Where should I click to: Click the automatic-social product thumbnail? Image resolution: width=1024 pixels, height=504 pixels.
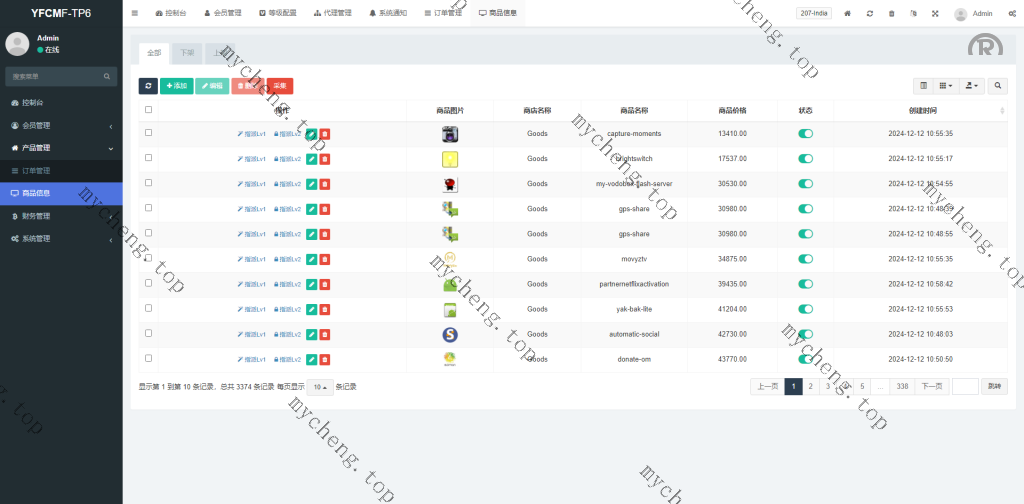coord(450,334)
